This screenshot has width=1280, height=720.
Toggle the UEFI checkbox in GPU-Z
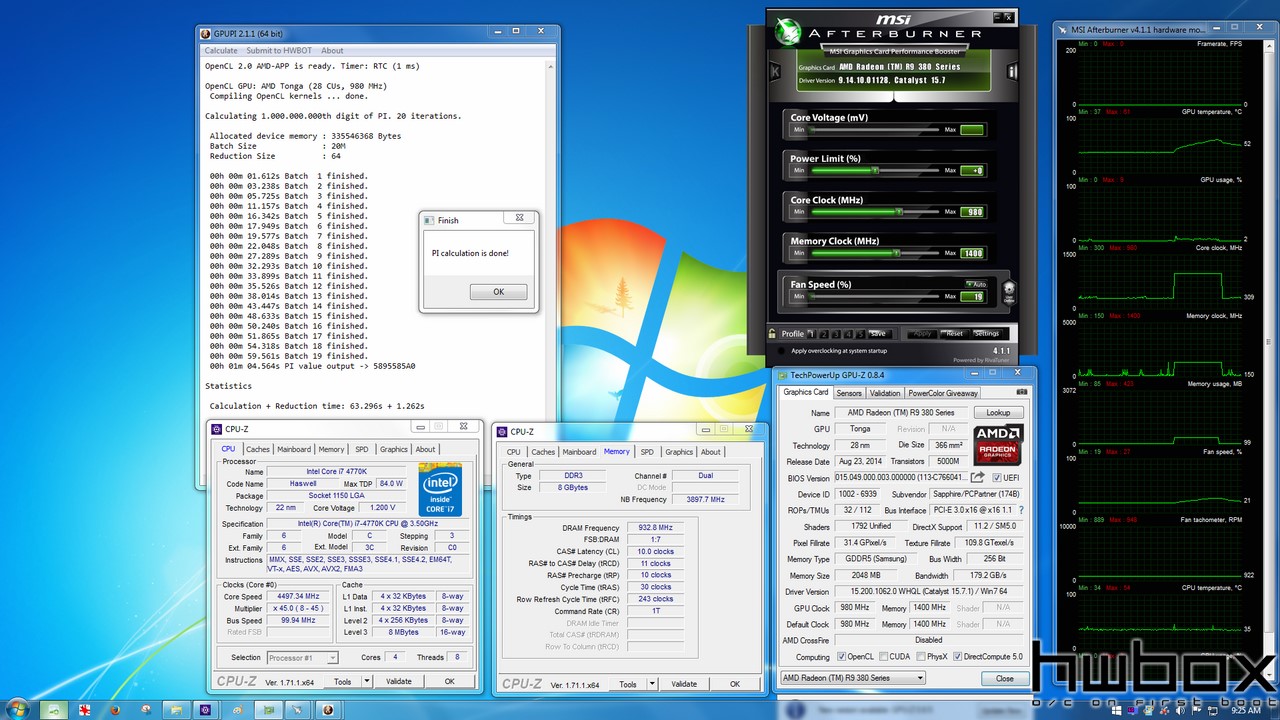(997, 478)
